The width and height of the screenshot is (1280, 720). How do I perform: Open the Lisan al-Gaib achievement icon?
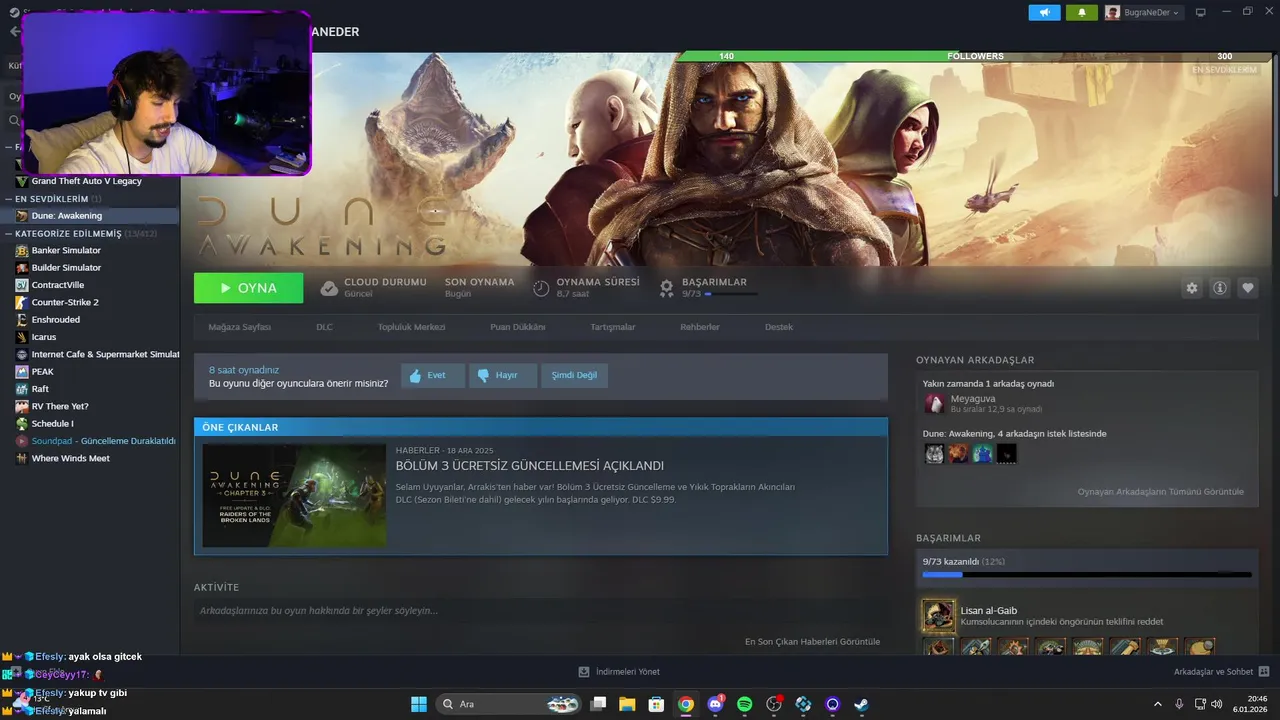tap(939, 615)
